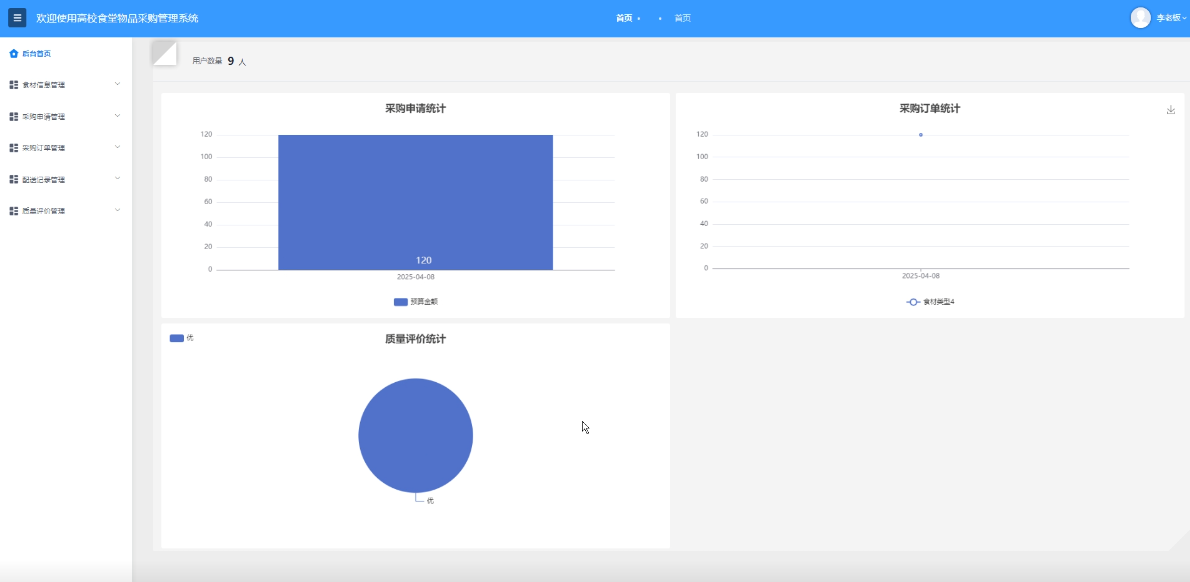Open the 李老板 user dropdown
The image size is (1190, 582).
tap(1171, 18)
